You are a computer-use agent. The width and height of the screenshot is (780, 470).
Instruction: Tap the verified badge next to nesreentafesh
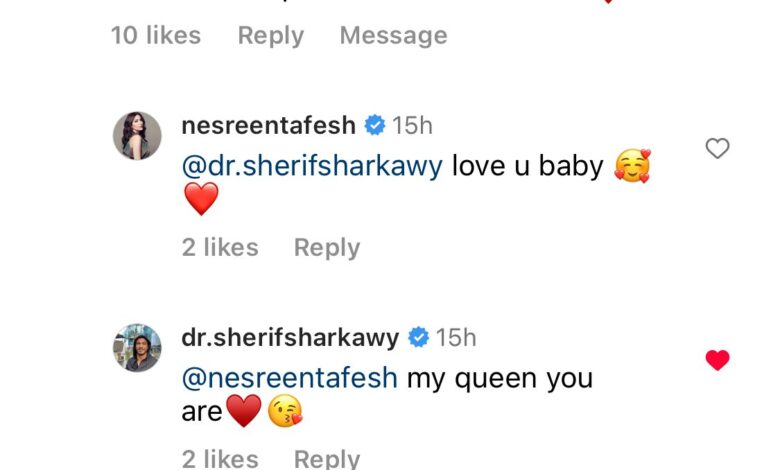point(375,125)
